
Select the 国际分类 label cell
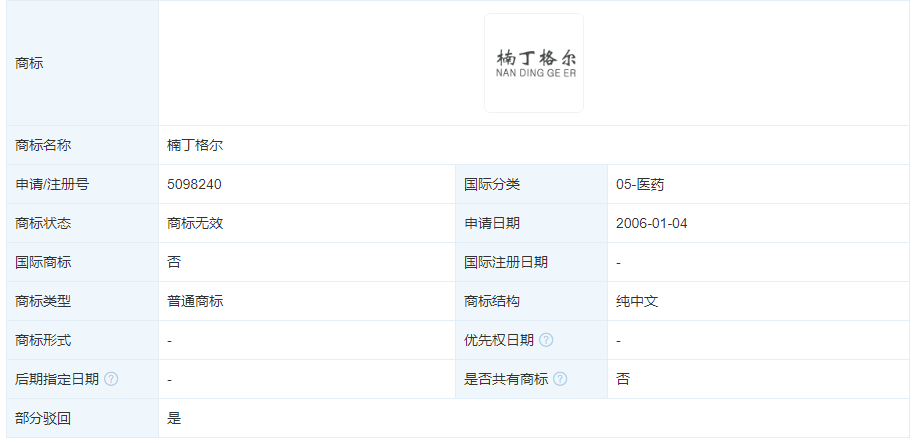tap(492, 184)
